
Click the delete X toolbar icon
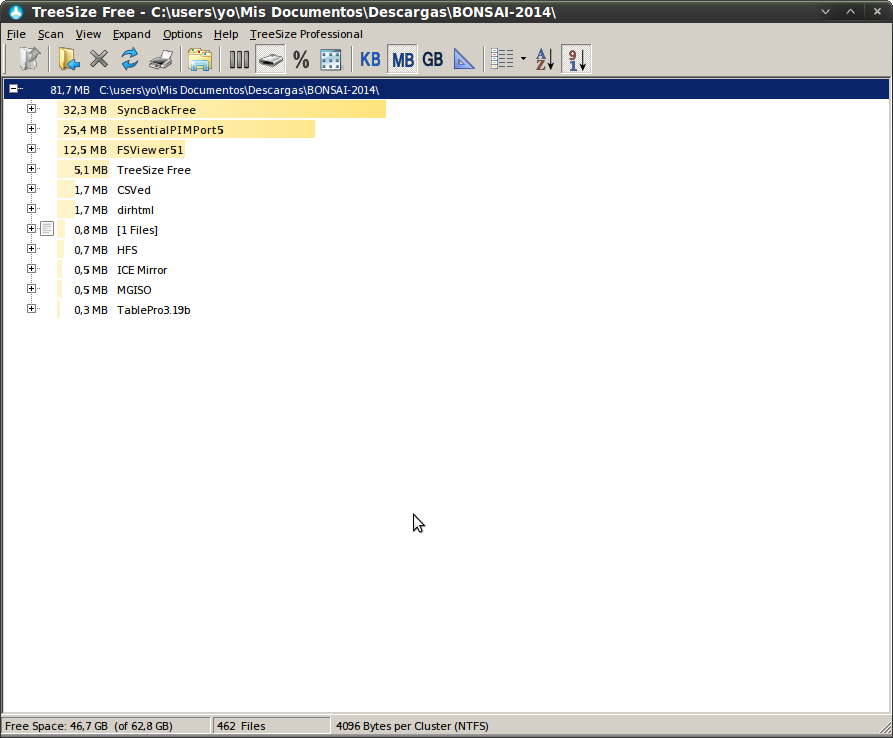(x=99, y=60)
